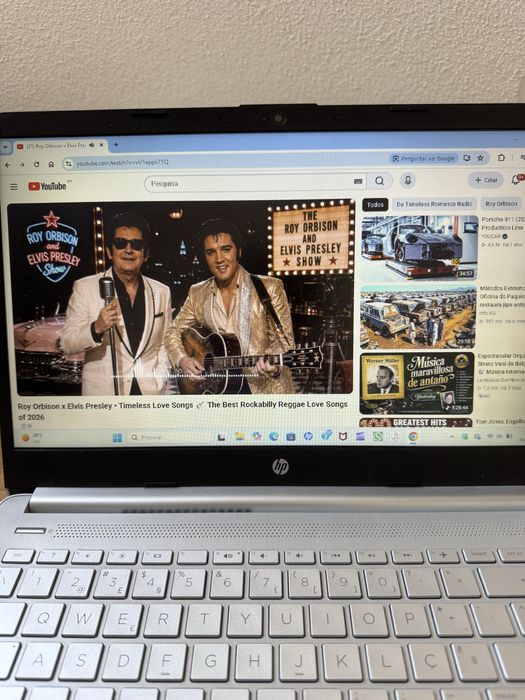Image resolution: width=525 pixels, height=700 pixels.
Task: Click Perguntar ao Google button
Action: [424, 158]
